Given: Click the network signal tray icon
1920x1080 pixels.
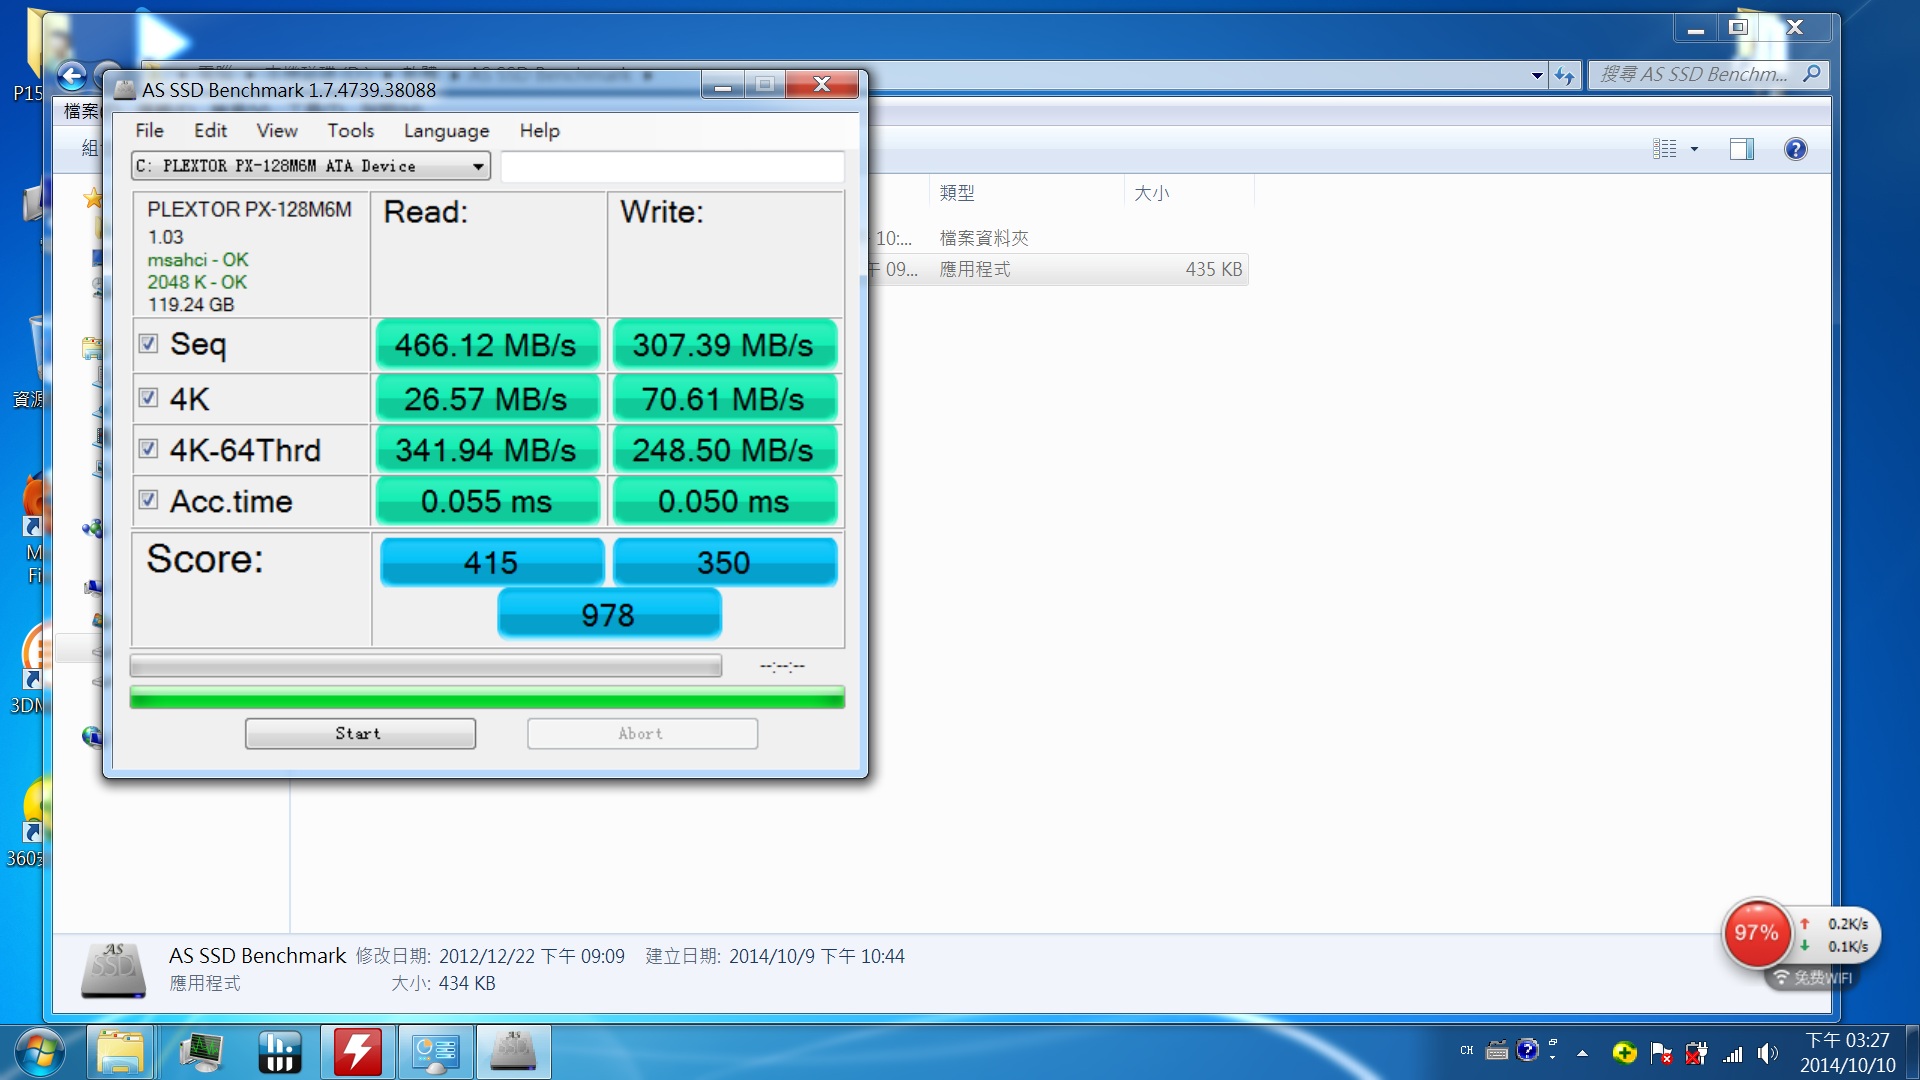Looking at the screenshot, I should [1732, 1053].
